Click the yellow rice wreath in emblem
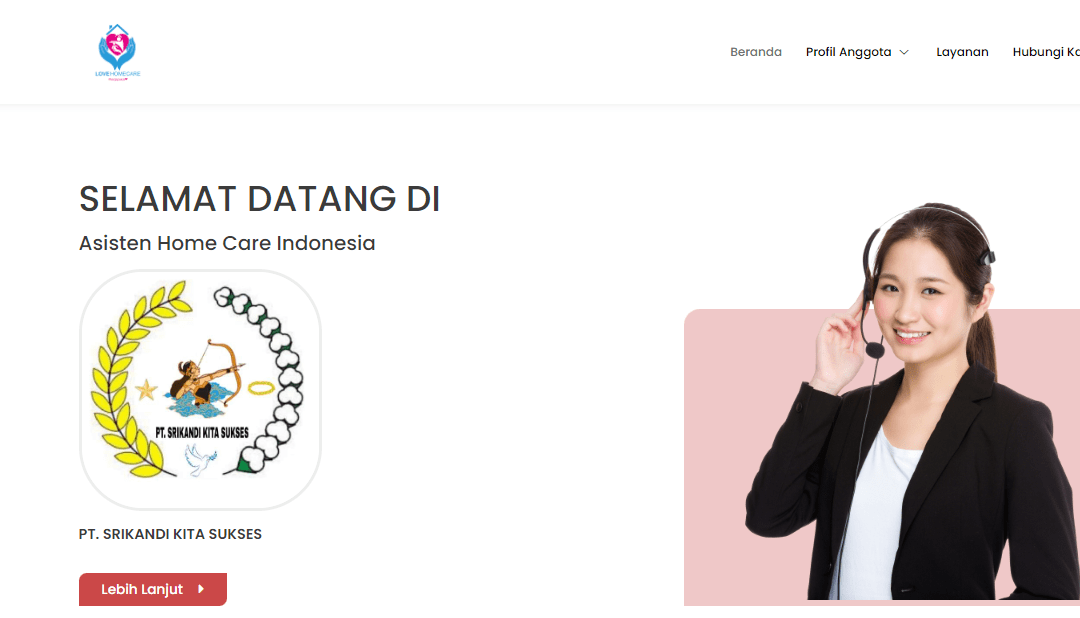This screenshot has width=1080, height=618. click(x=135, y=381)
